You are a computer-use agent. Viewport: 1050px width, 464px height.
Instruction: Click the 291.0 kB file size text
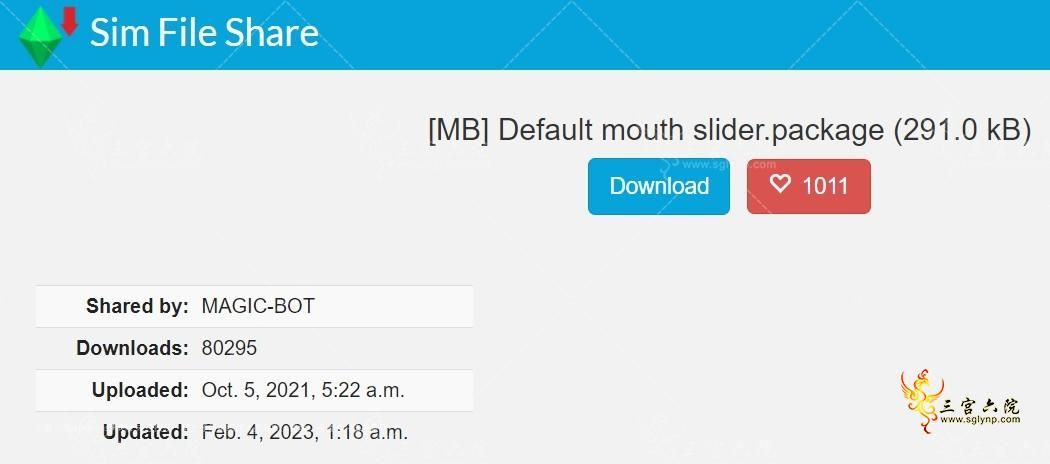point(962,131)
